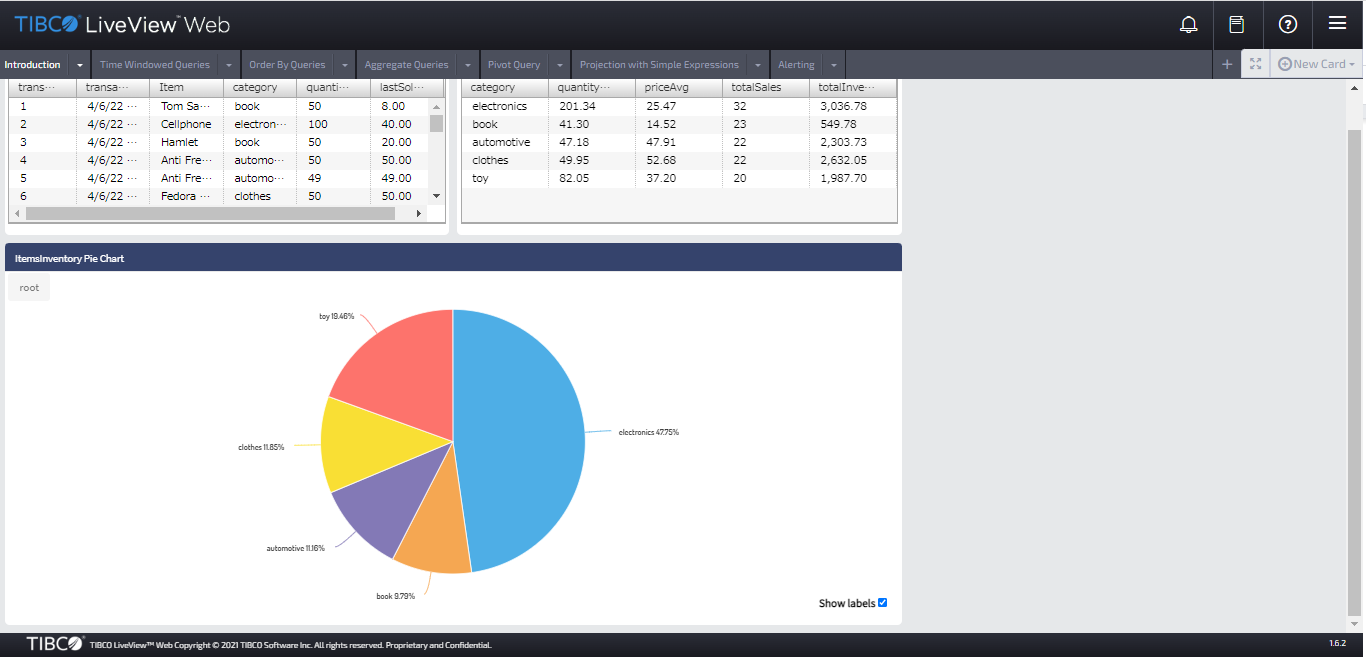Viewport: 1366px width, 657px height.
Task: Open the alerts bell icon
Action: (x=1188, y=25)
